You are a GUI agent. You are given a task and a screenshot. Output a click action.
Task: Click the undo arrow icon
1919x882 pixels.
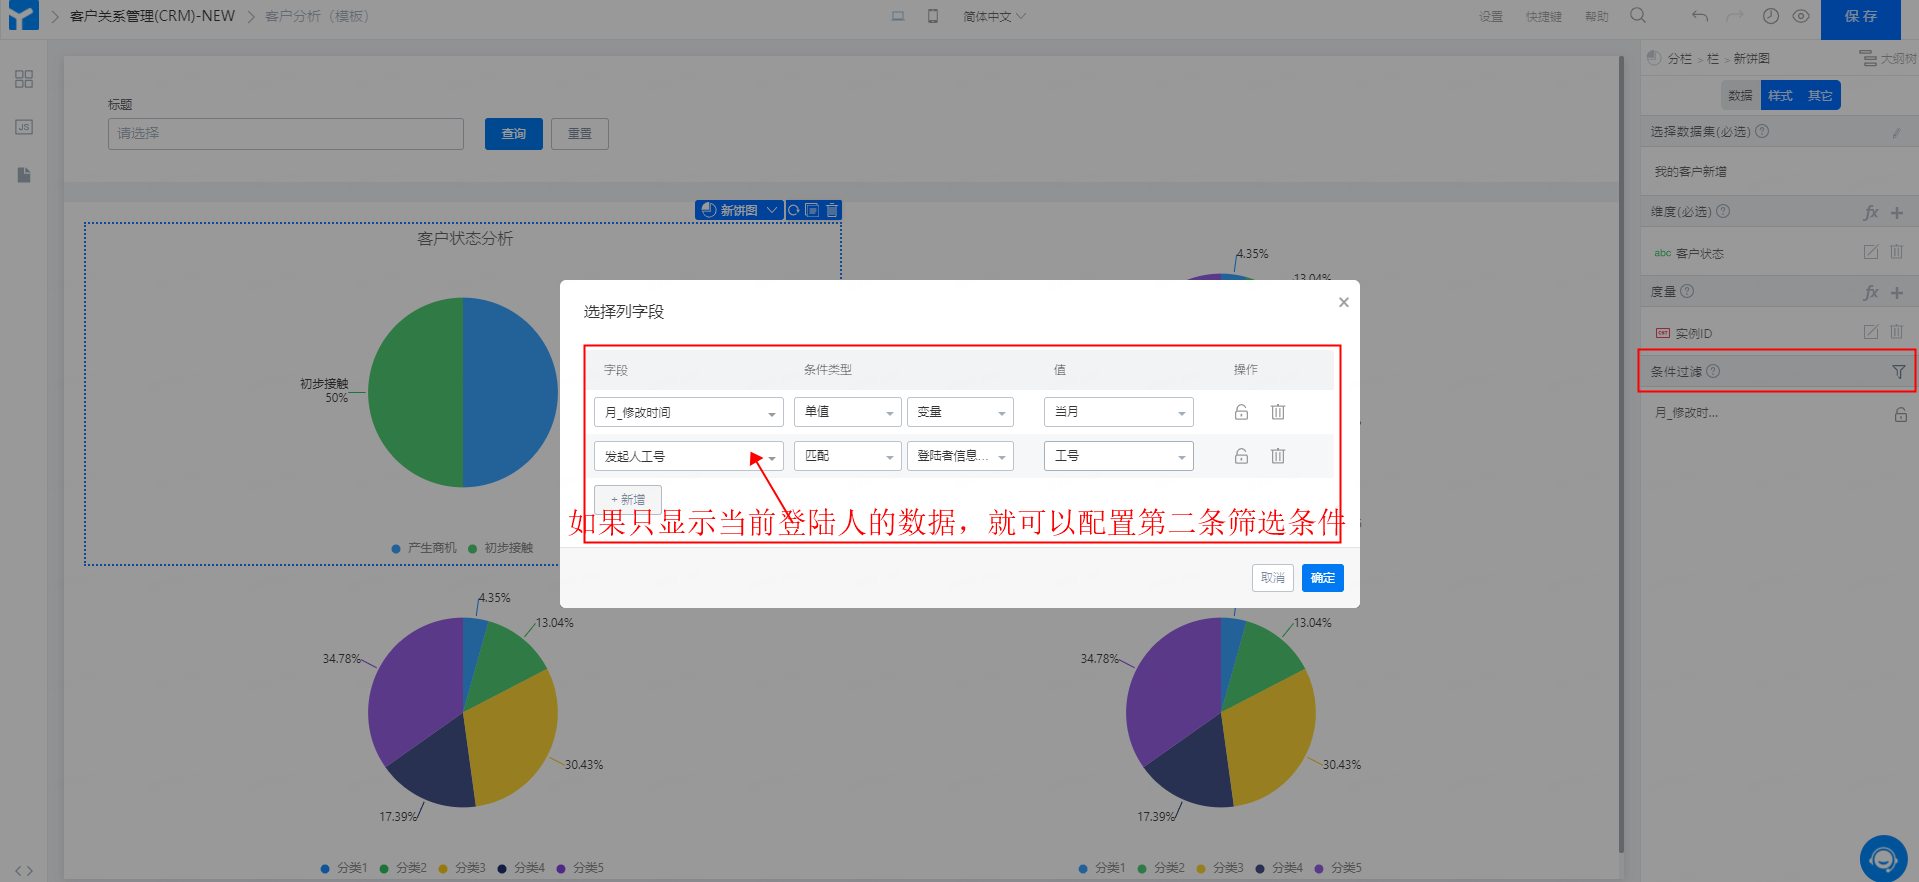coord(1700,16)
